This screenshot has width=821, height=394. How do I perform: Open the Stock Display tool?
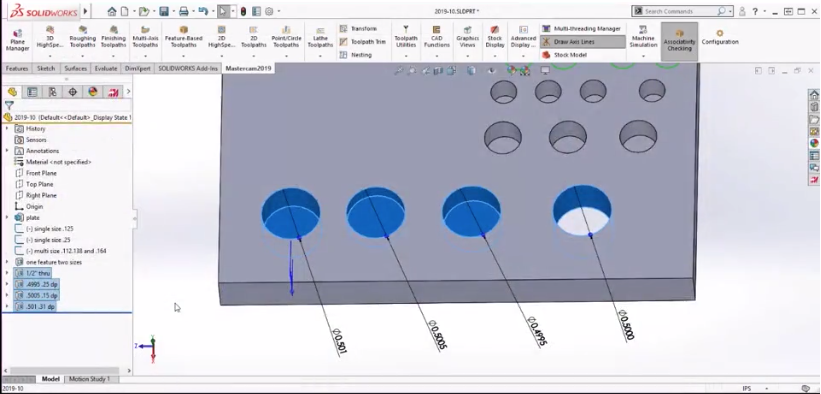(495, 38)
